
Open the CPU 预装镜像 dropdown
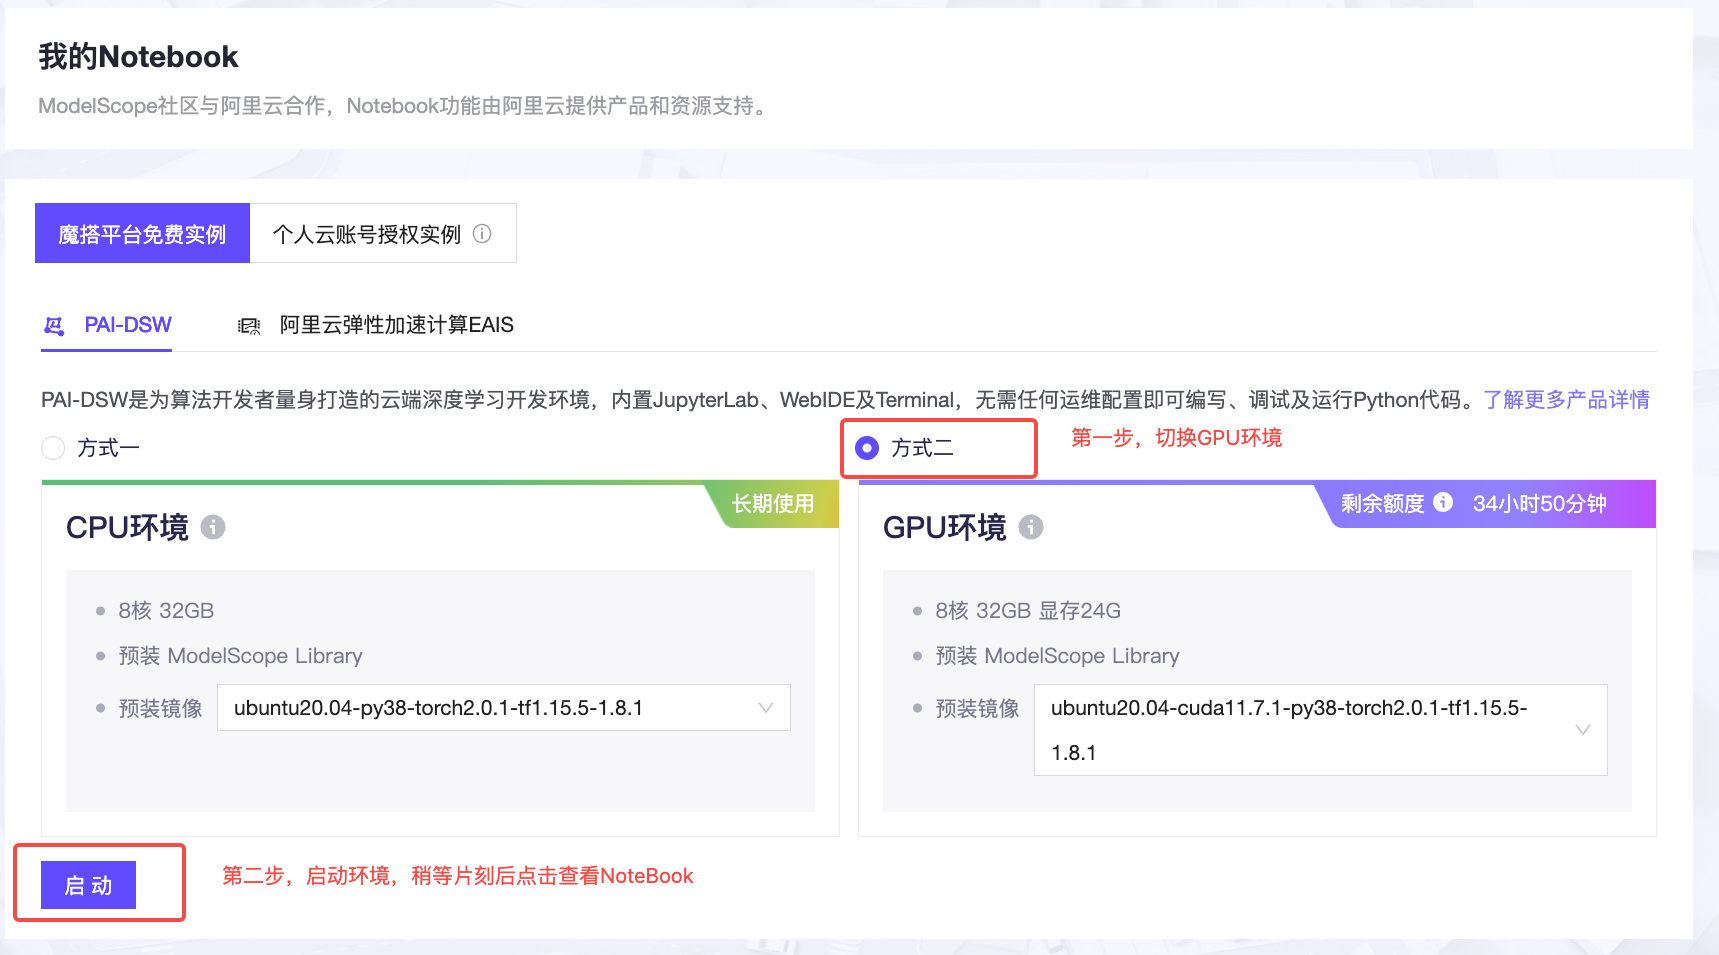(x=490, y=708)
